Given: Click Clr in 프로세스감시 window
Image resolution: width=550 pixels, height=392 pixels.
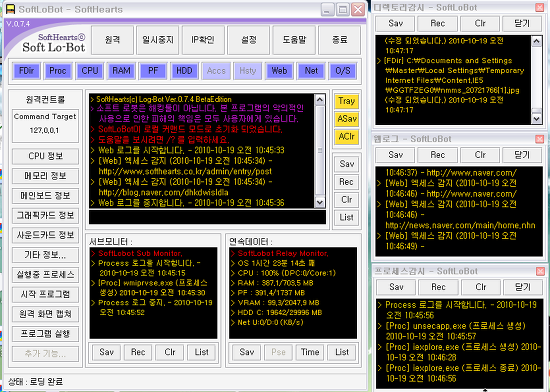Looking at the screenshot, I should pyautogui.click(x=481, y=287).
